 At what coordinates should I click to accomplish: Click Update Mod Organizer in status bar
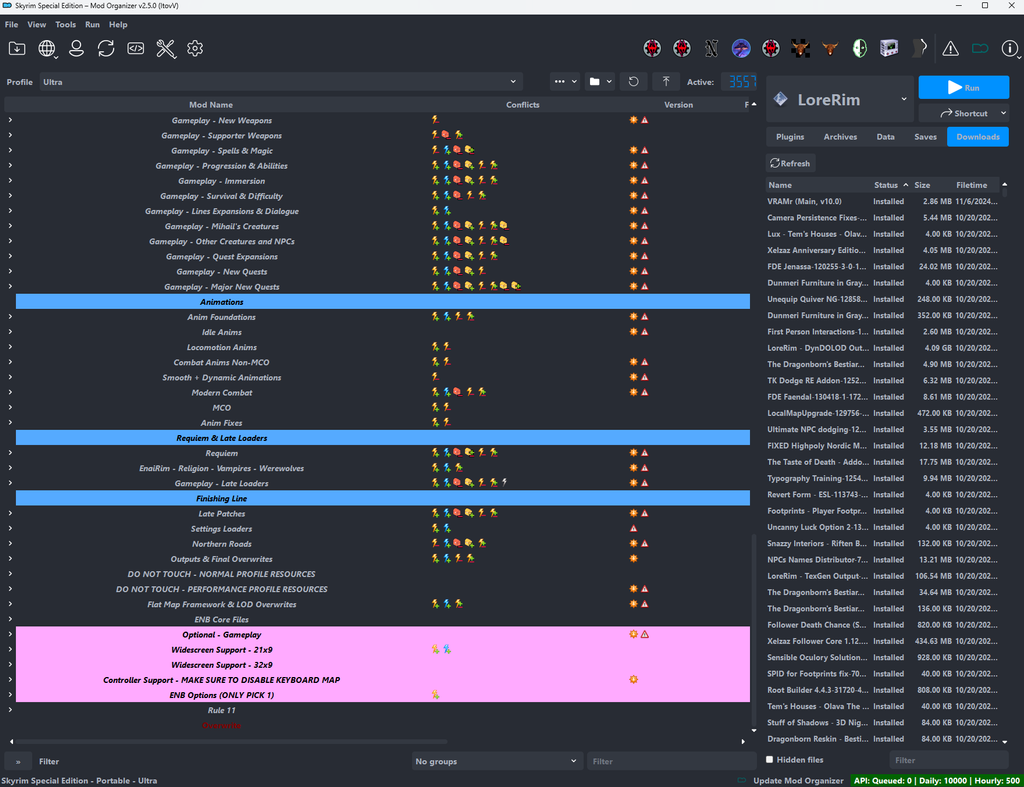point(799,780)
